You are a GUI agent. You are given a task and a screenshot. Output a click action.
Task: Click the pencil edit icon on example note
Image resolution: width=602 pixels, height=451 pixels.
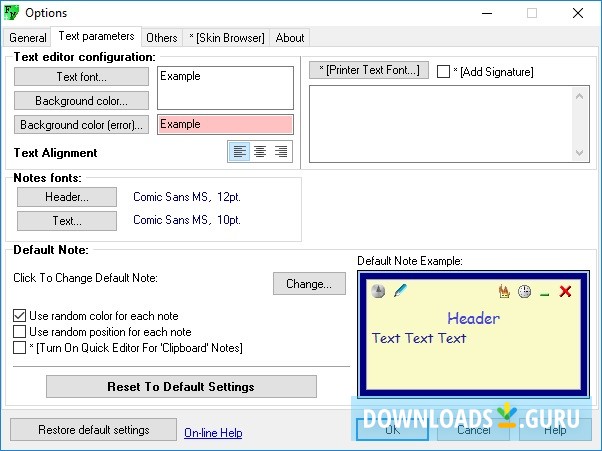point(400,291)
